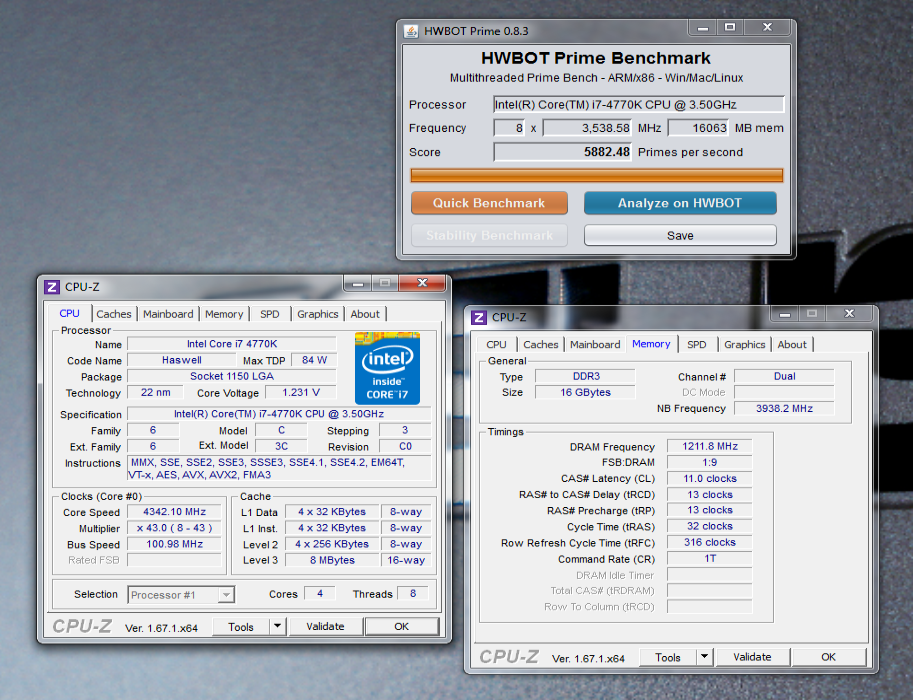913x700 pixels.
Task: Open SPD tab in left CPU-Z window
Action: tap(270, 314)
